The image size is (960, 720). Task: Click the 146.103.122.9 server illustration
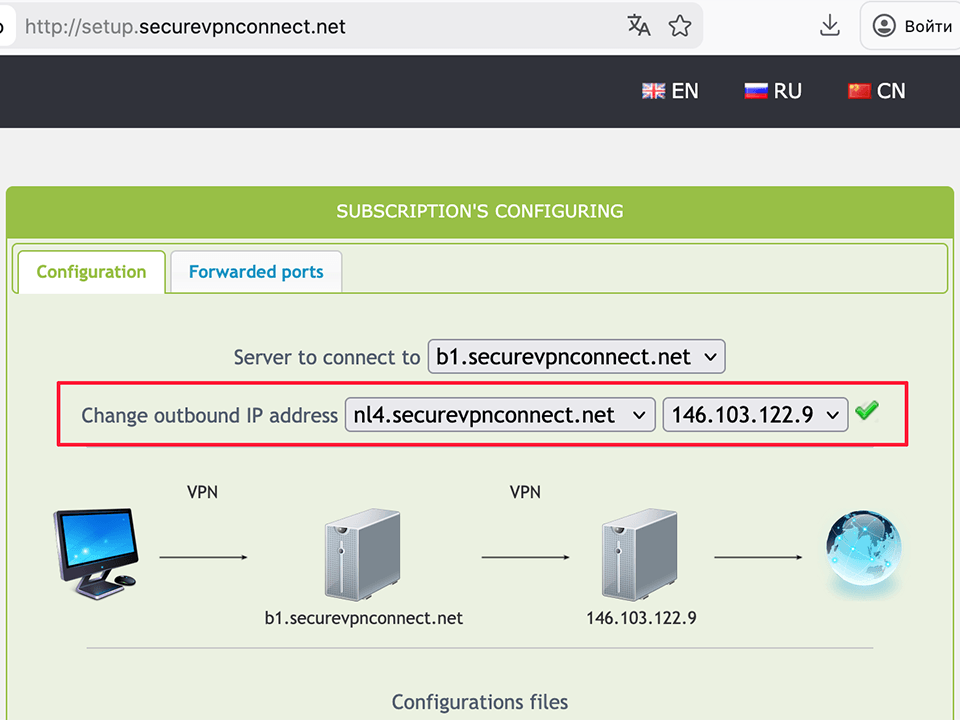pos(640,554)
